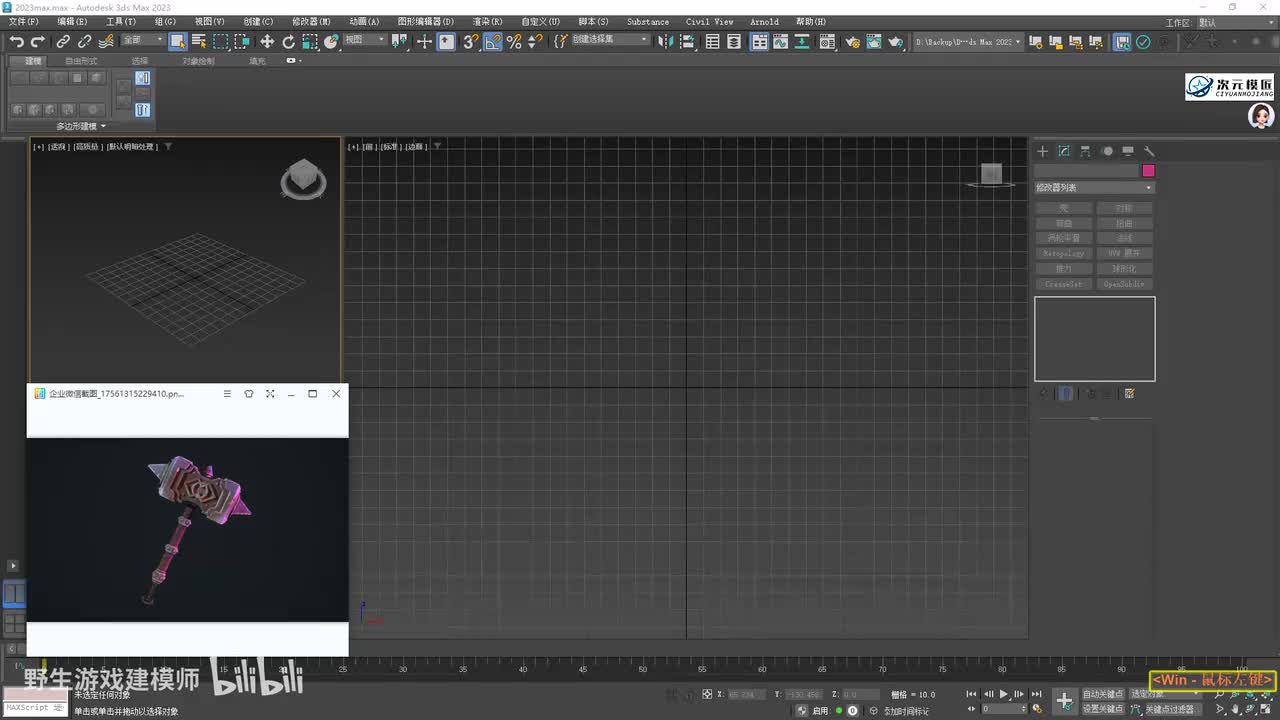Click the Render Production teapot icon

click(896, 42)
